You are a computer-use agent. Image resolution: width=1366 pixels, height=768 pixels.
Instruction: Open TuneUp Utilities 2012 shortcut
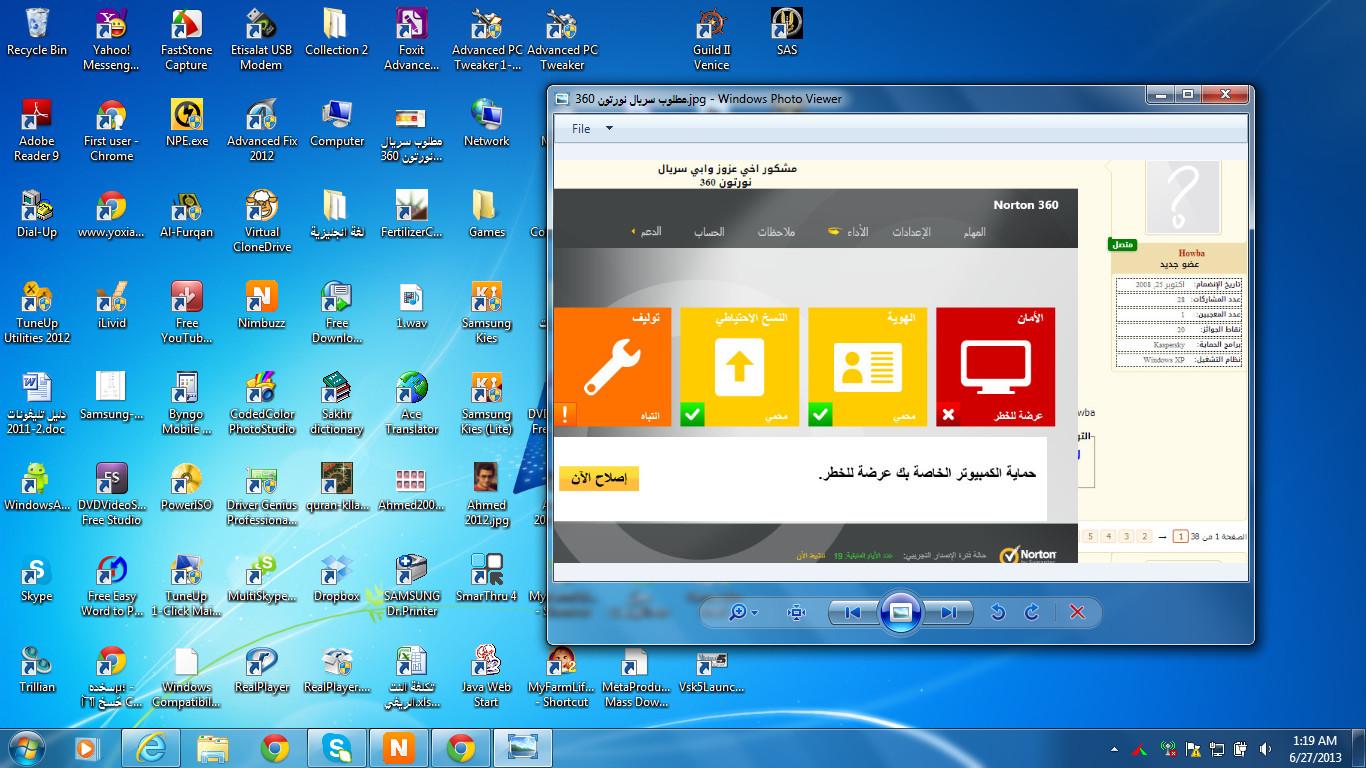point(37,313)
